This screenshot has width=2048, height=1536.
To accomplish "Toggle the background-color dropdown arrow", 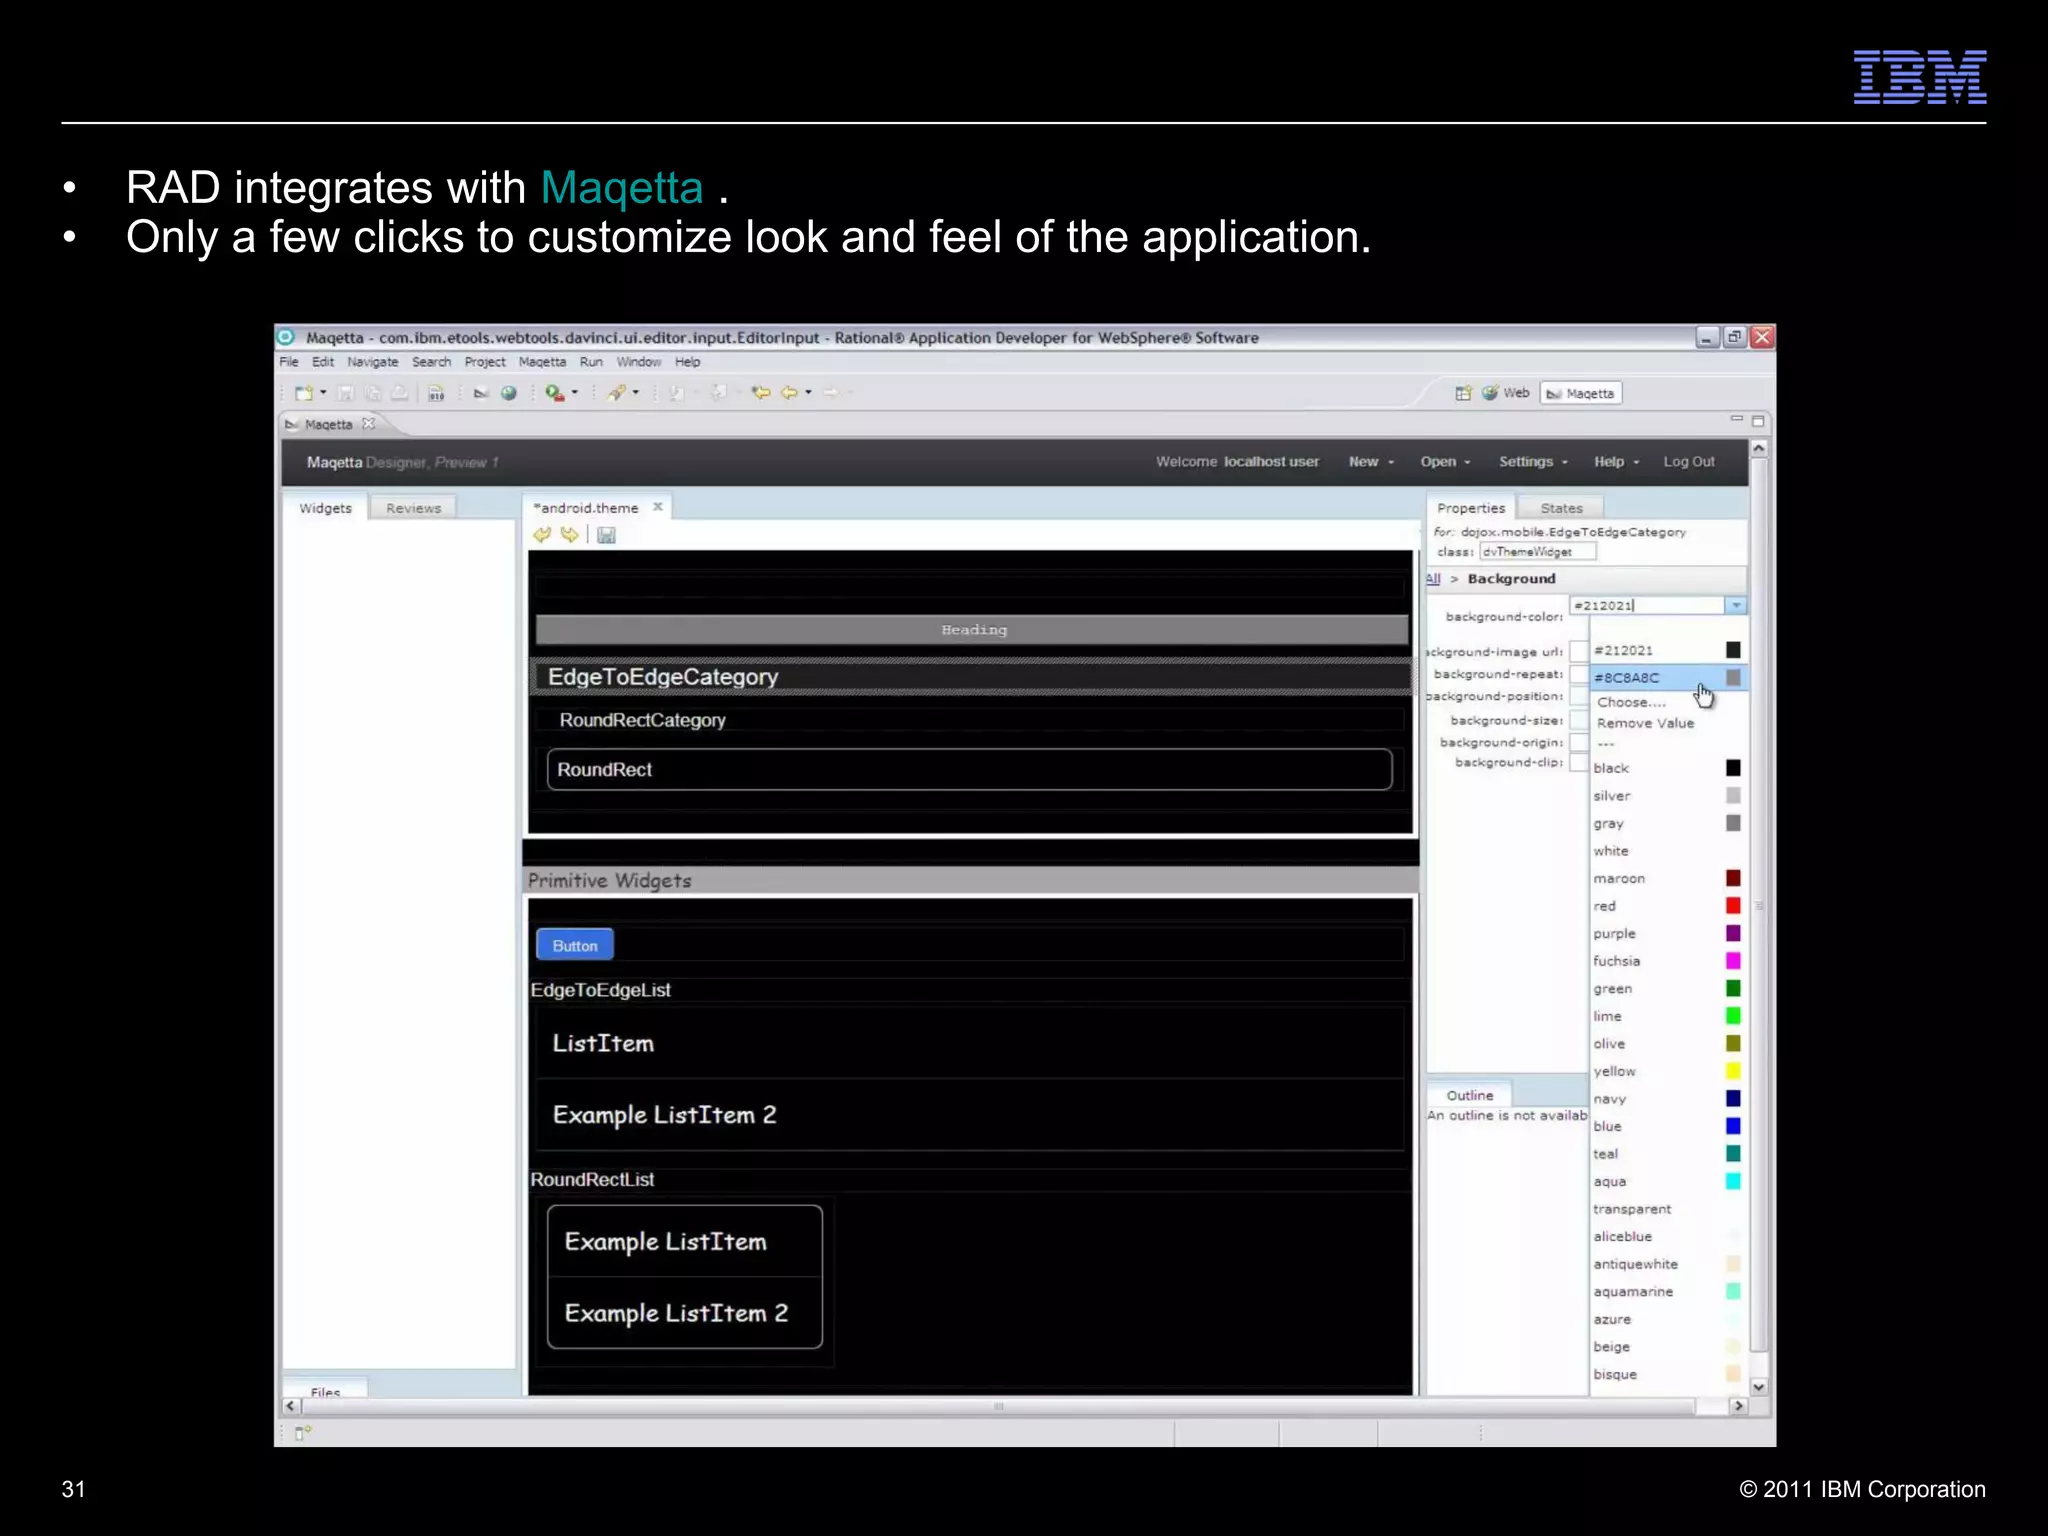I will coord(1736,606).
